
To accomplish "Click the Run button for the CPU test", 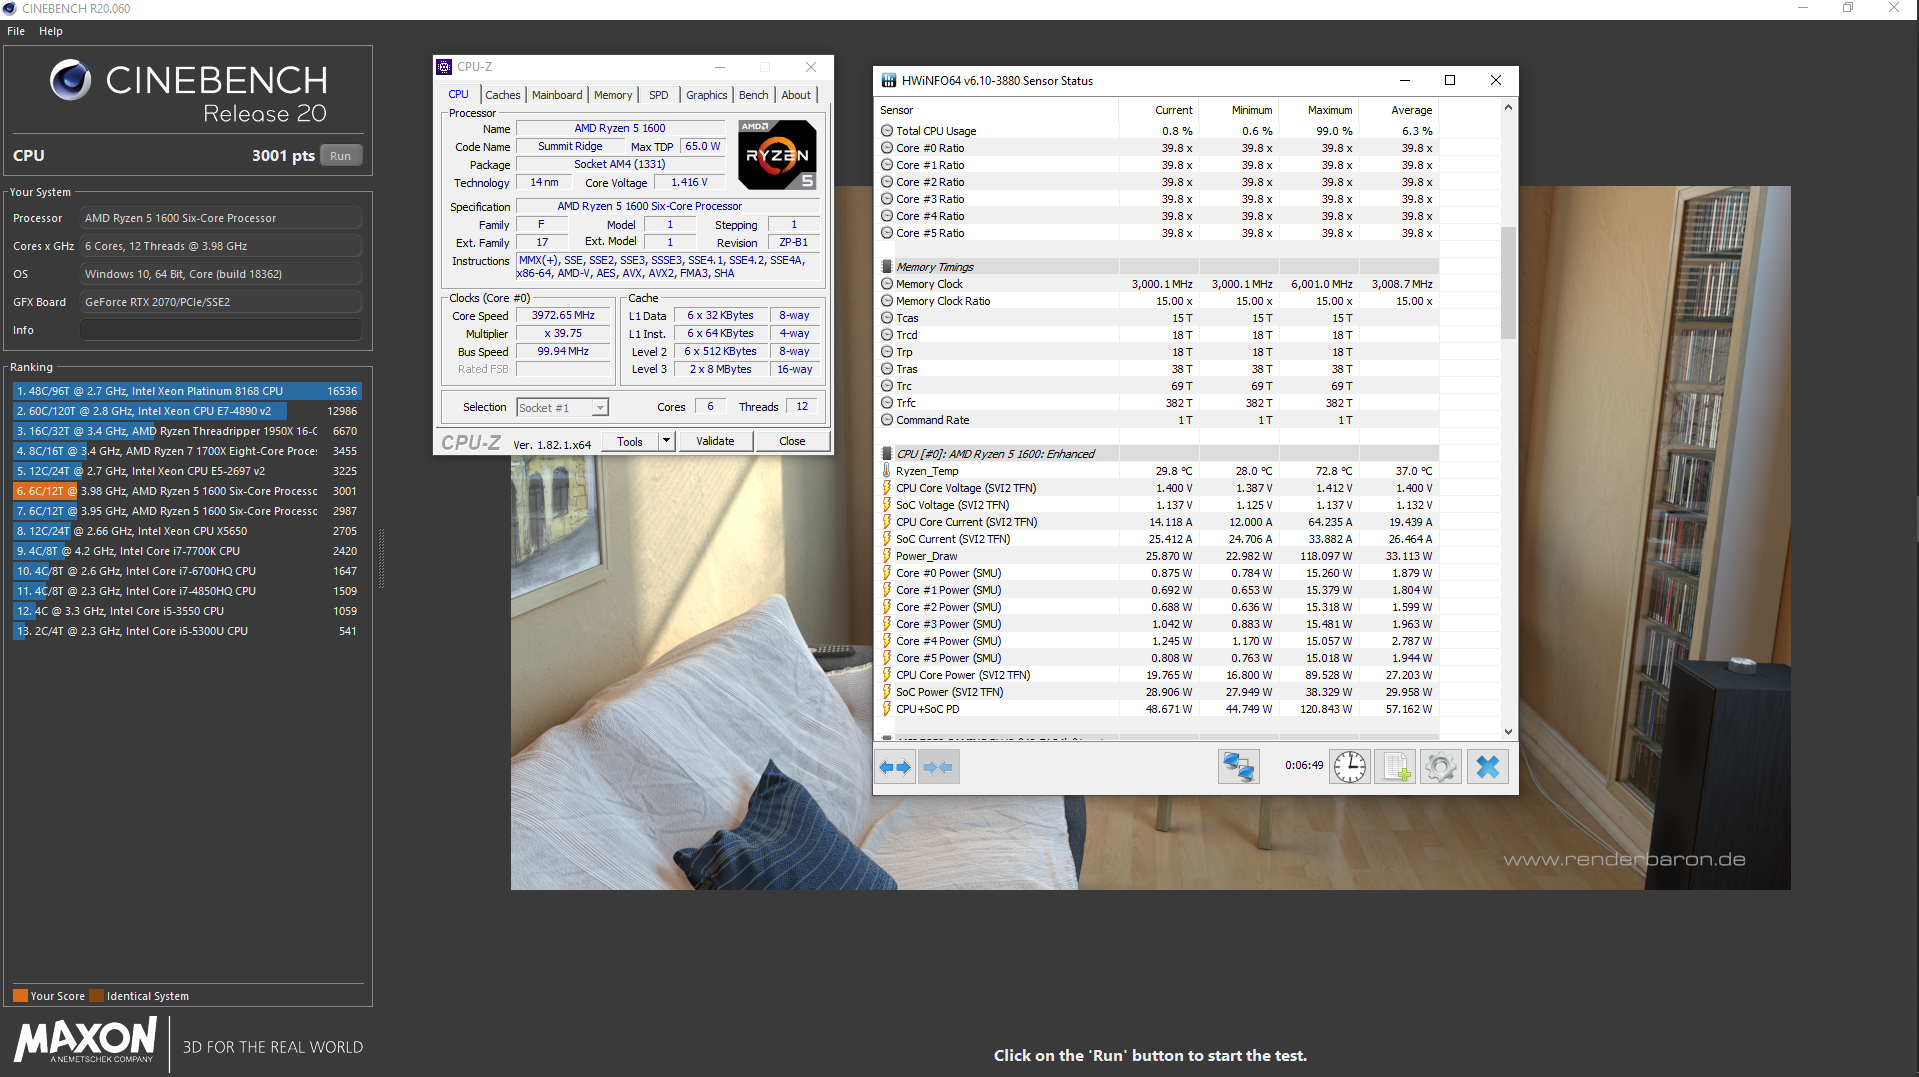I will tap(341, 156).
